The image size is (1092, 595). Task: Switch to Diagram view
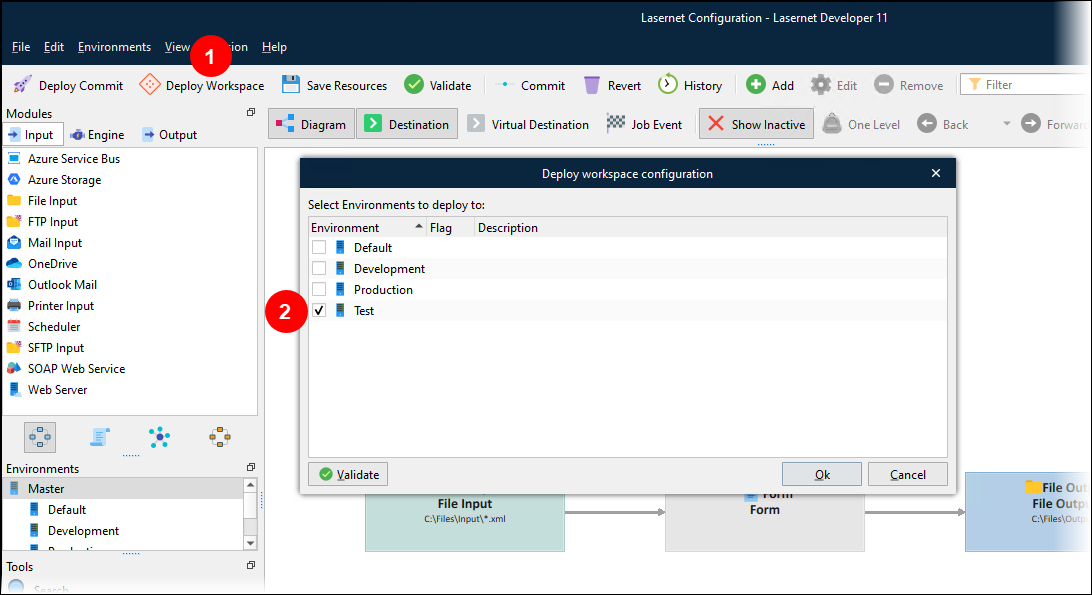311,124
